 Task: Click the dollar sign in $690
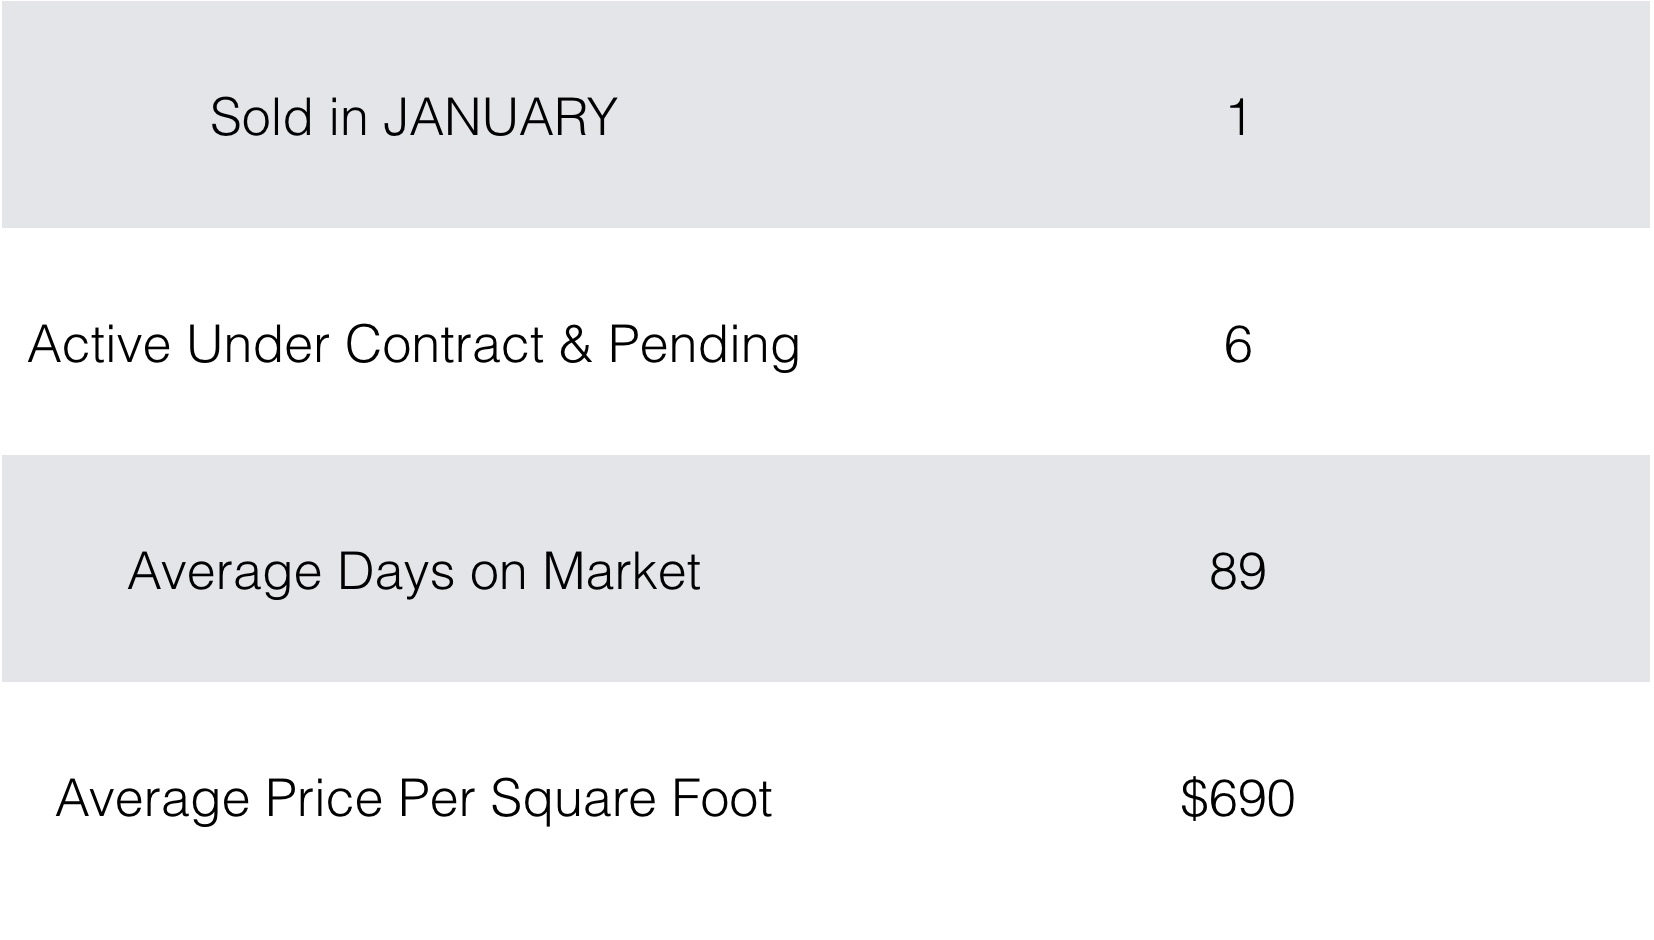[1193, 799]
